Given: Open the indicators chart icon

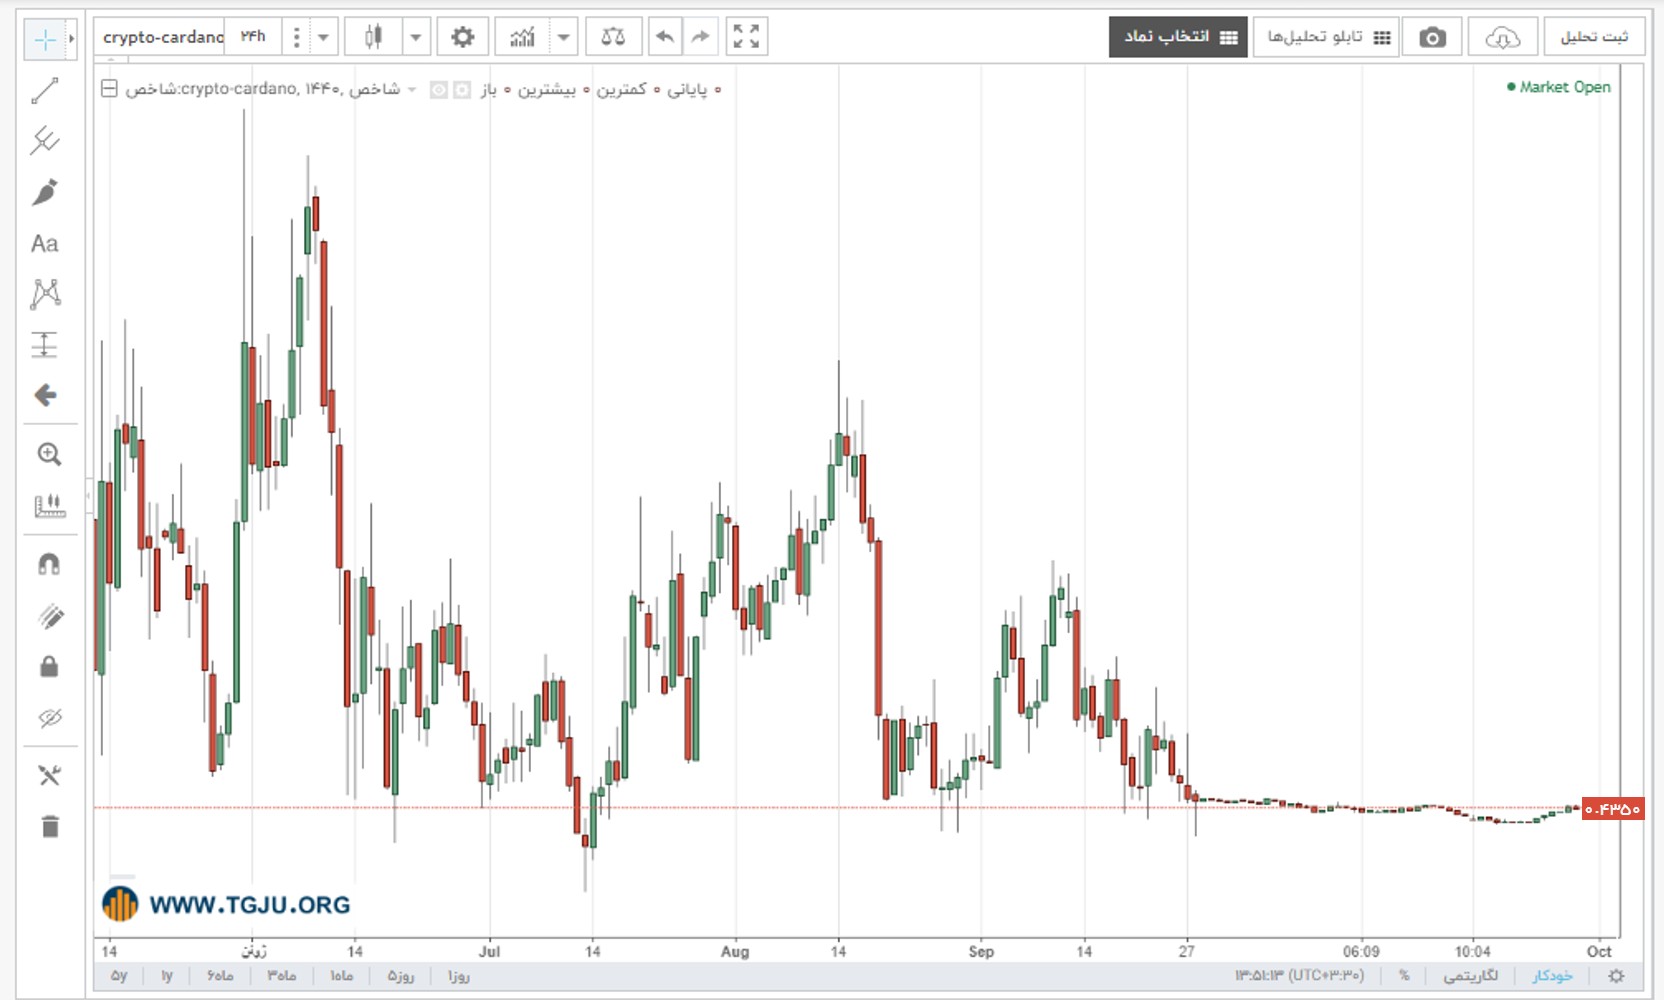Looking at the screenshot, I should [x=522, y=37].
